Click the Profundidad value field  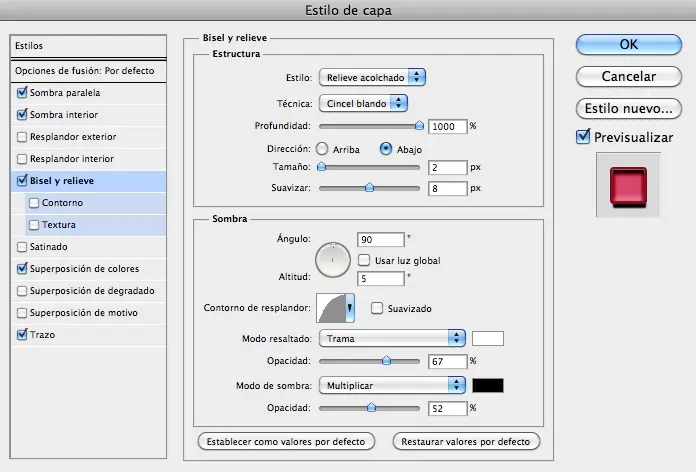[447, 127]
